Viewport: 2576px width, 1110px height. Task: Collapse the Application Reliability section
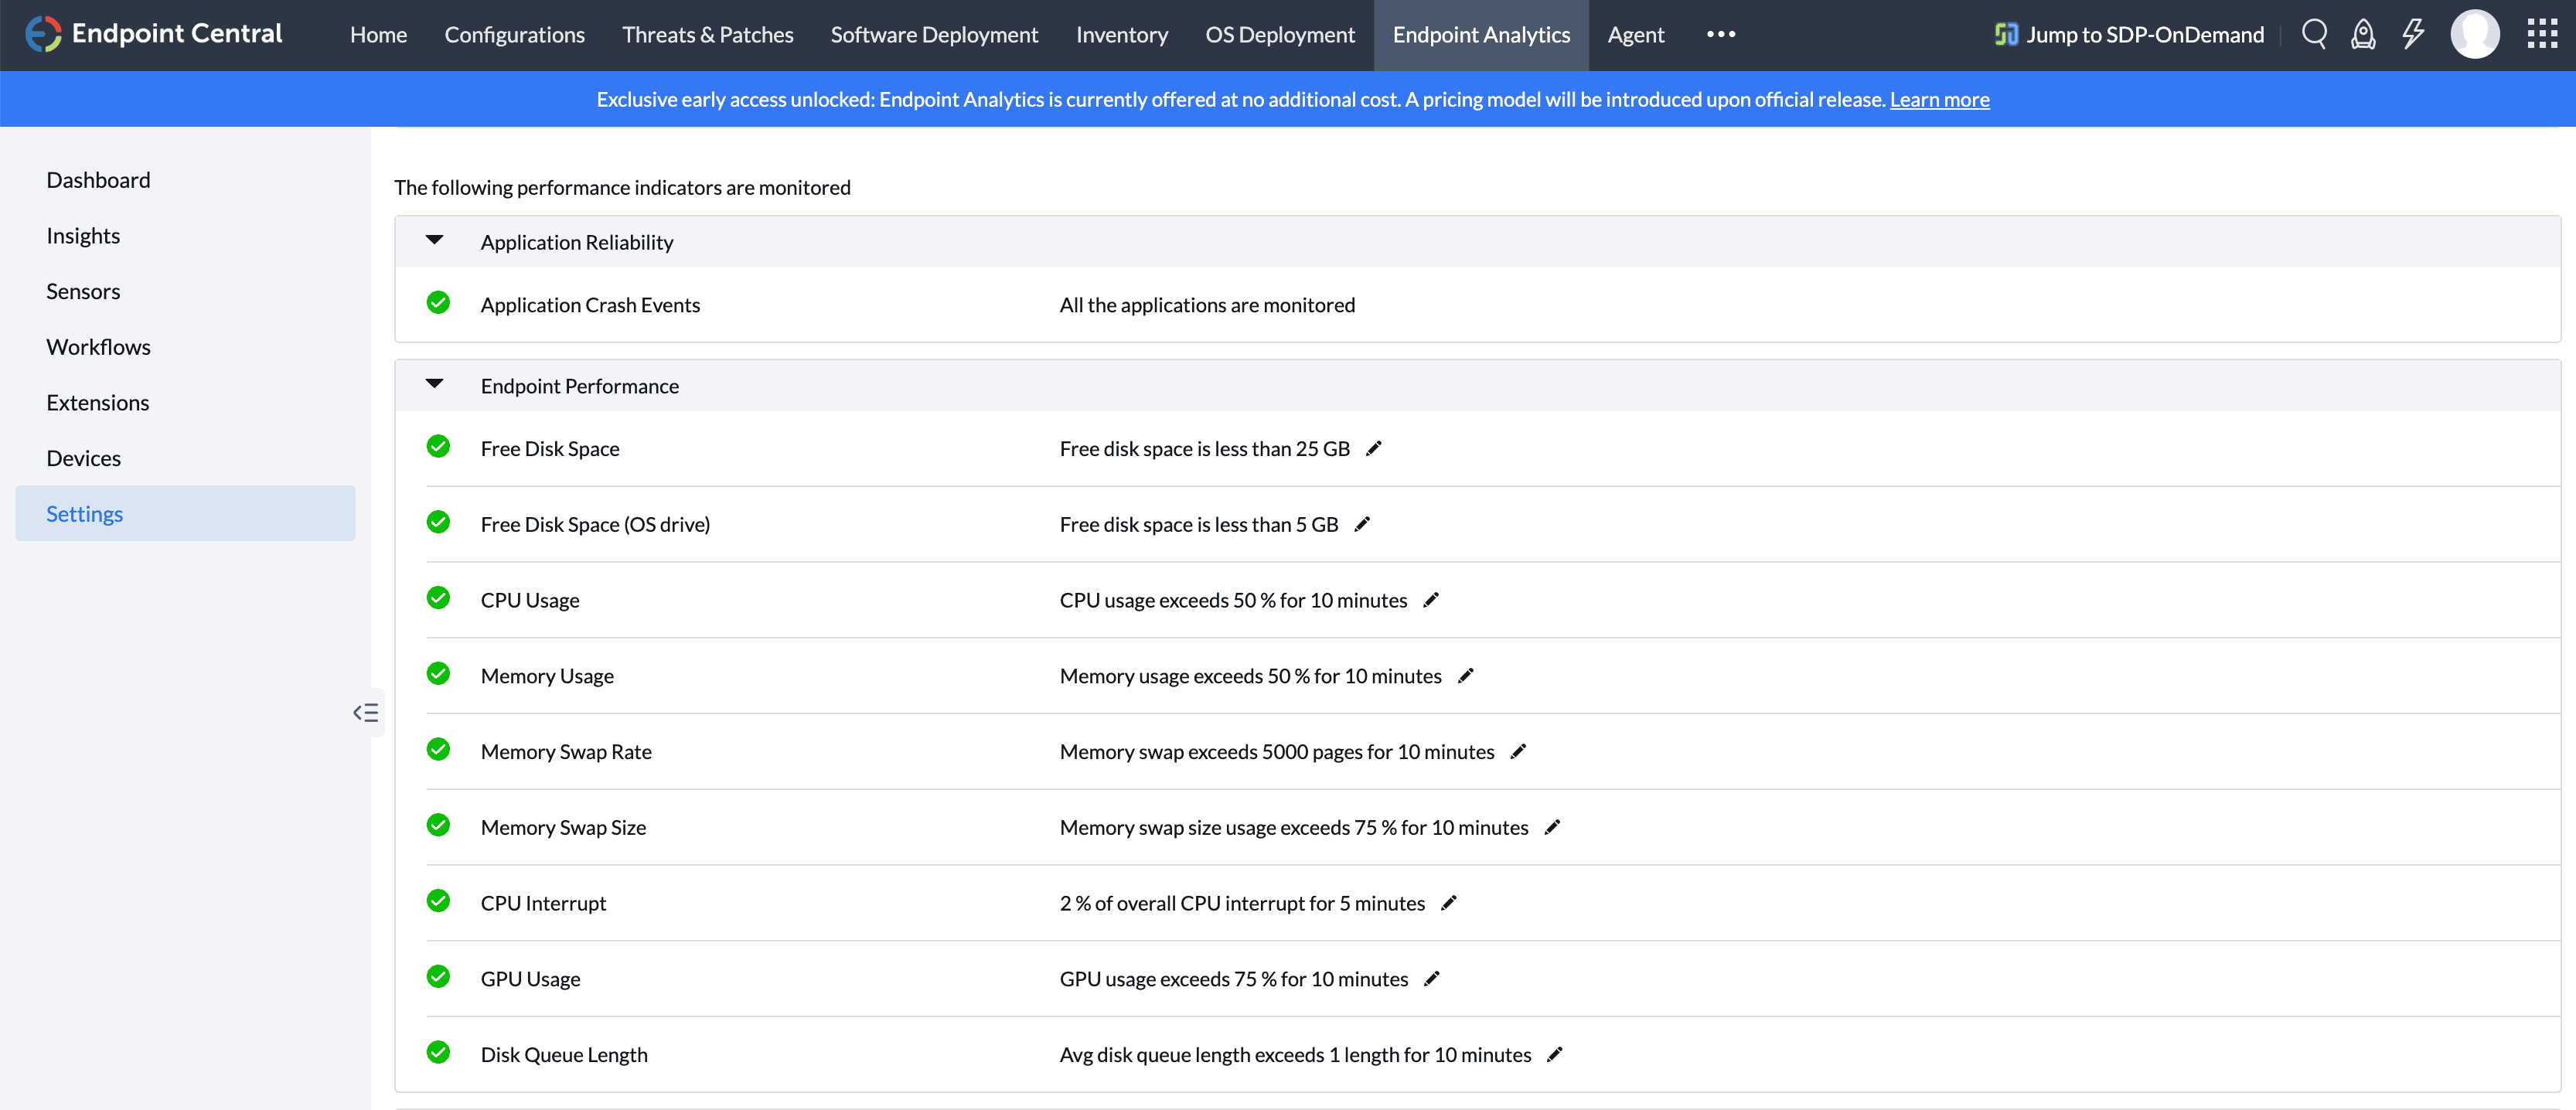tap(434, 240)
